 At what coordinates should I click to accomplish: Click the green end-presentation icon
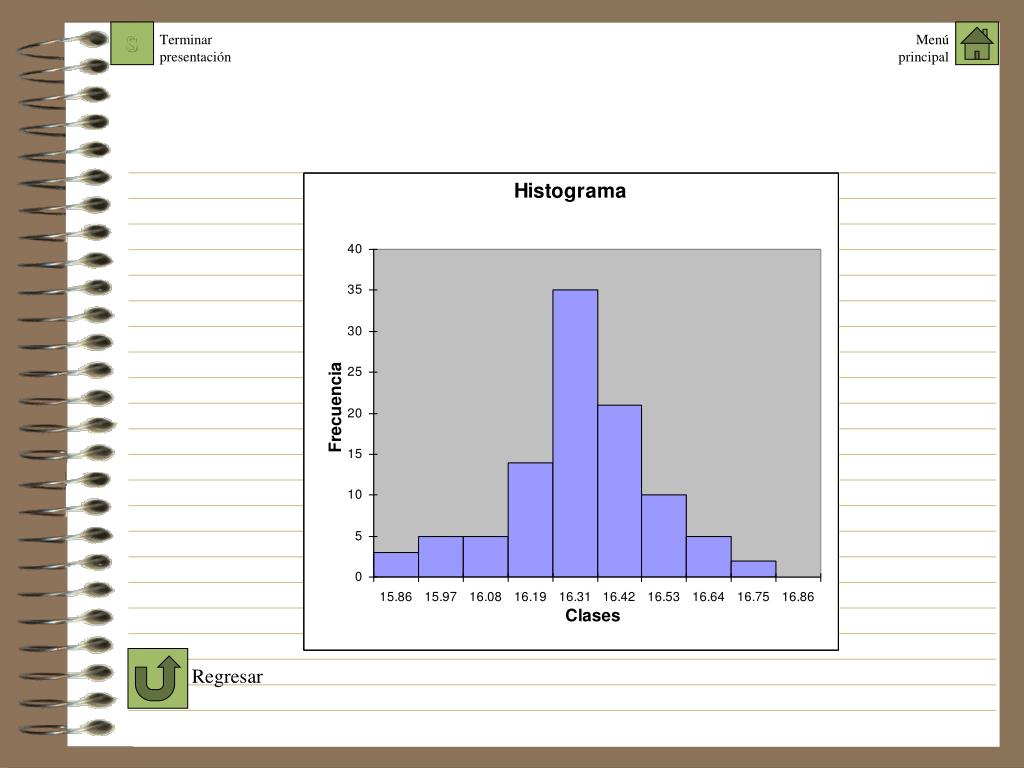pyautogui.click(x=132, y=43)
